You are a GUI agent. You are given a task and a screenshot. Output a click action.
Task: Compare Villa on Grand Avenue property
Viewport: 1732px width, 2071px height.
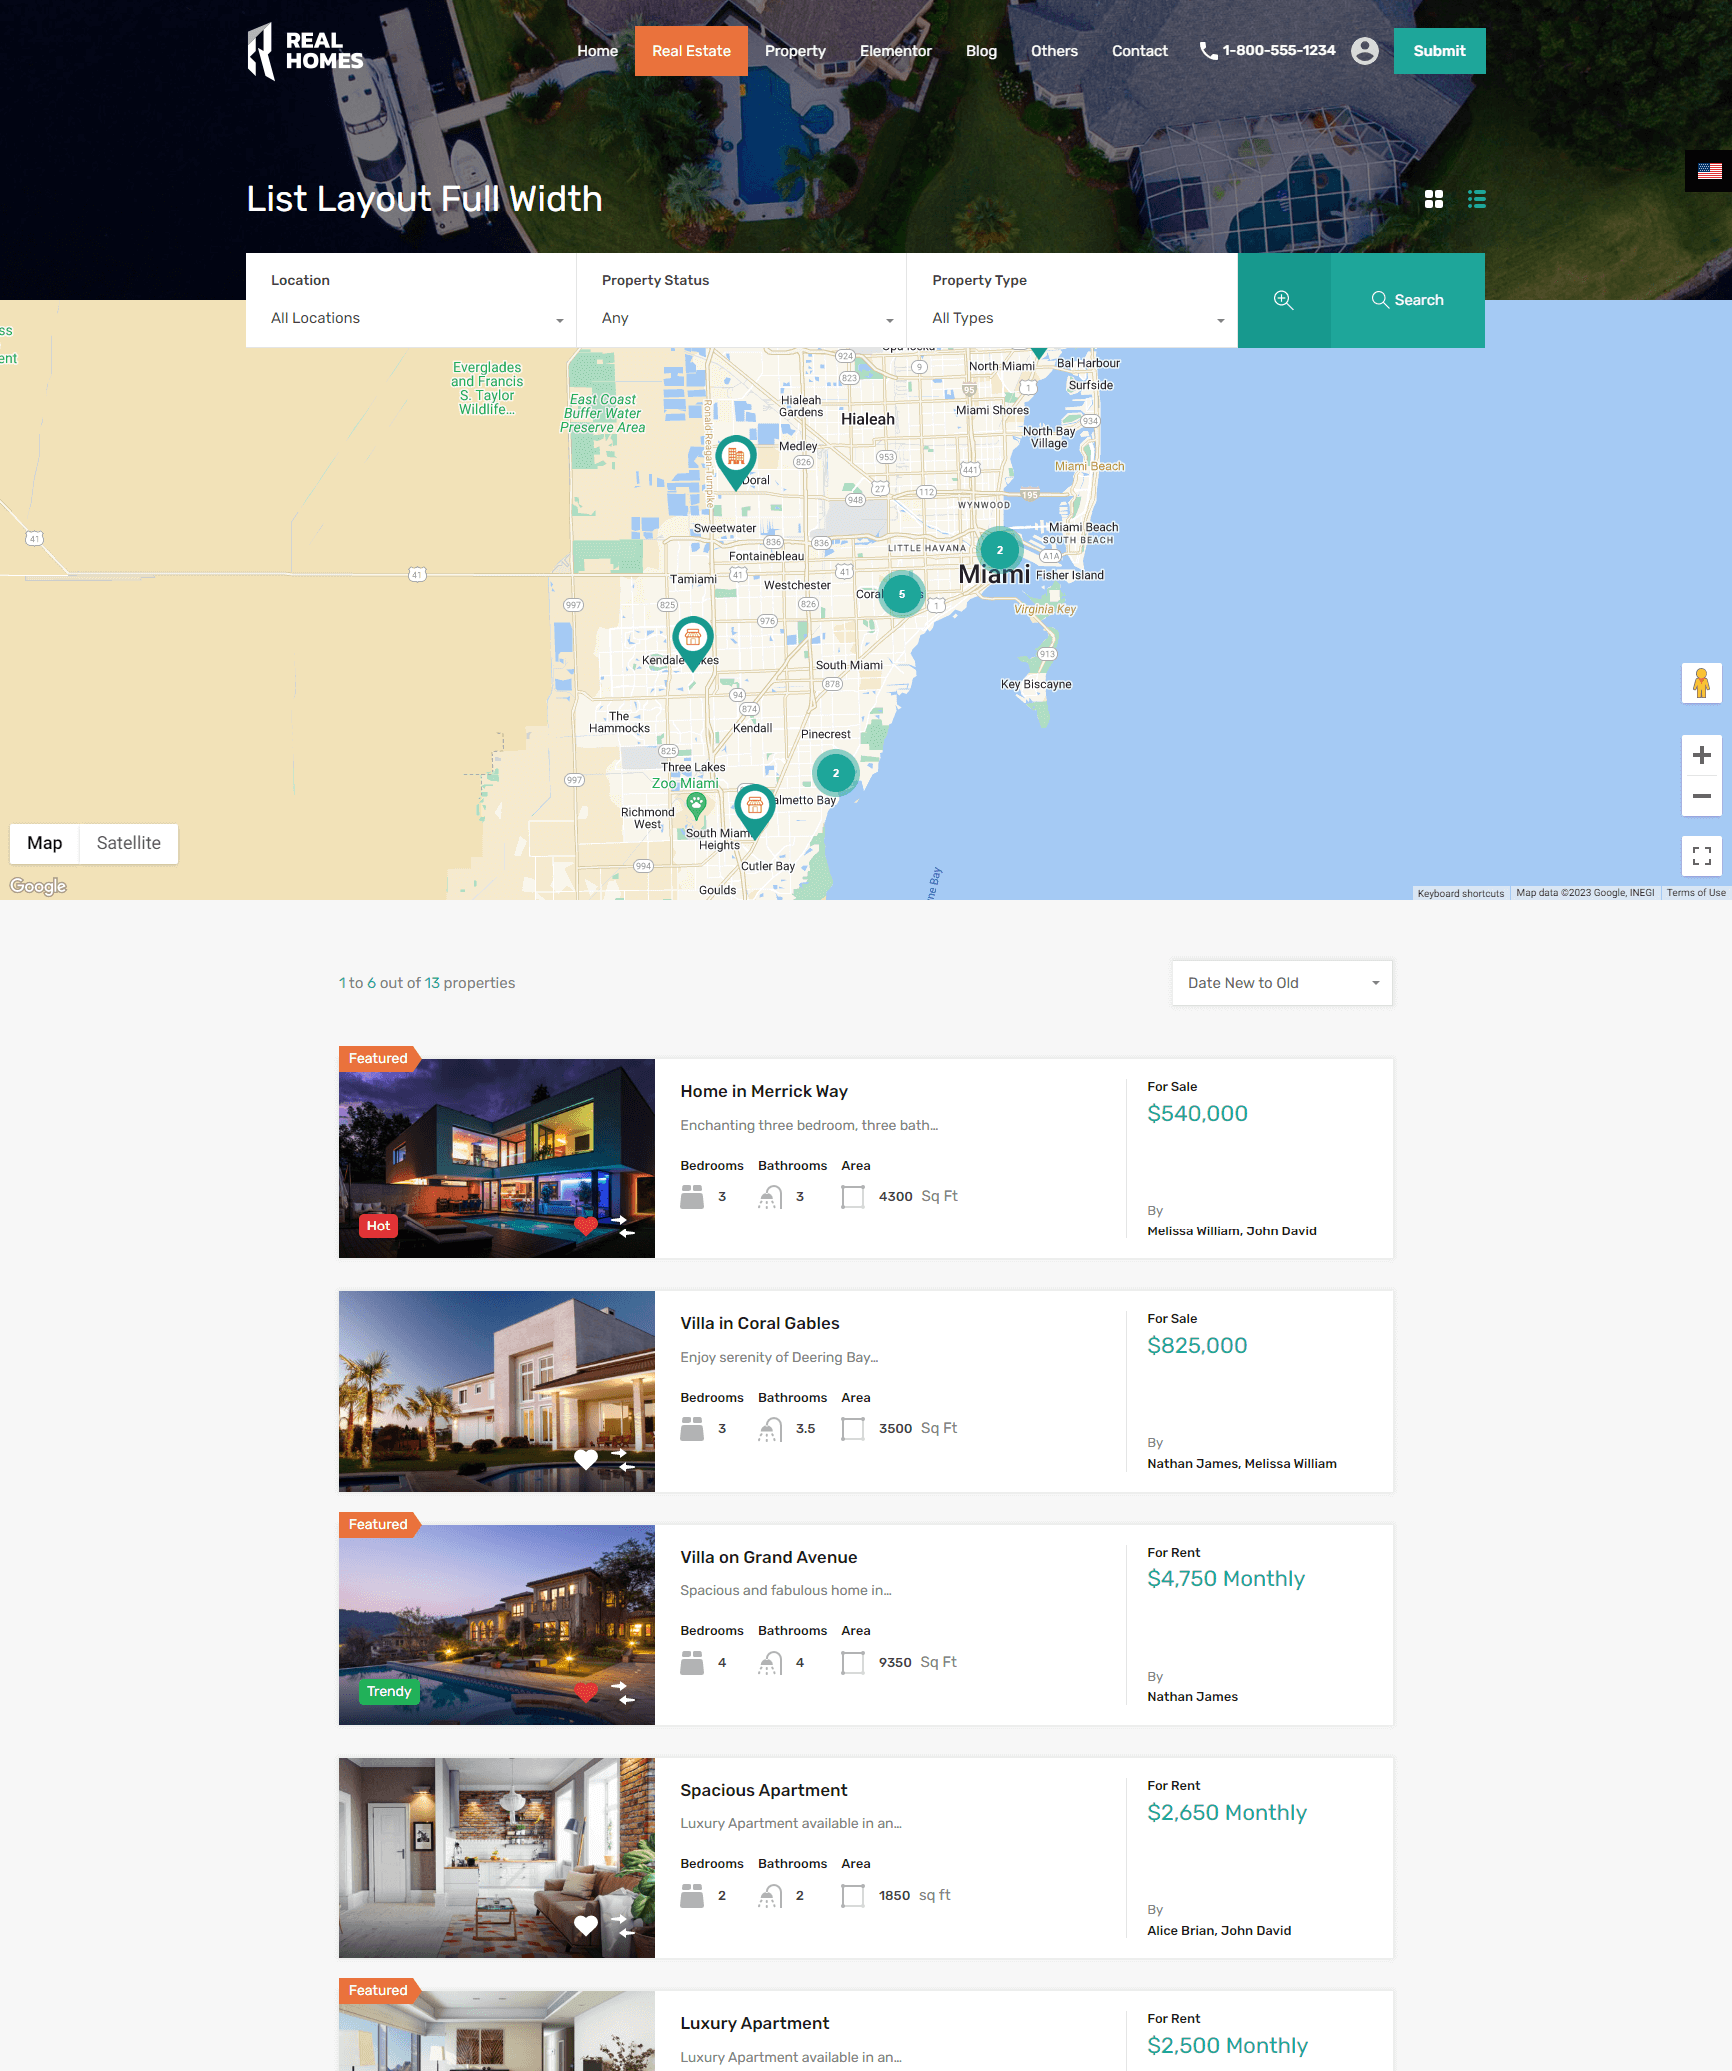[x=622, y=1692]
